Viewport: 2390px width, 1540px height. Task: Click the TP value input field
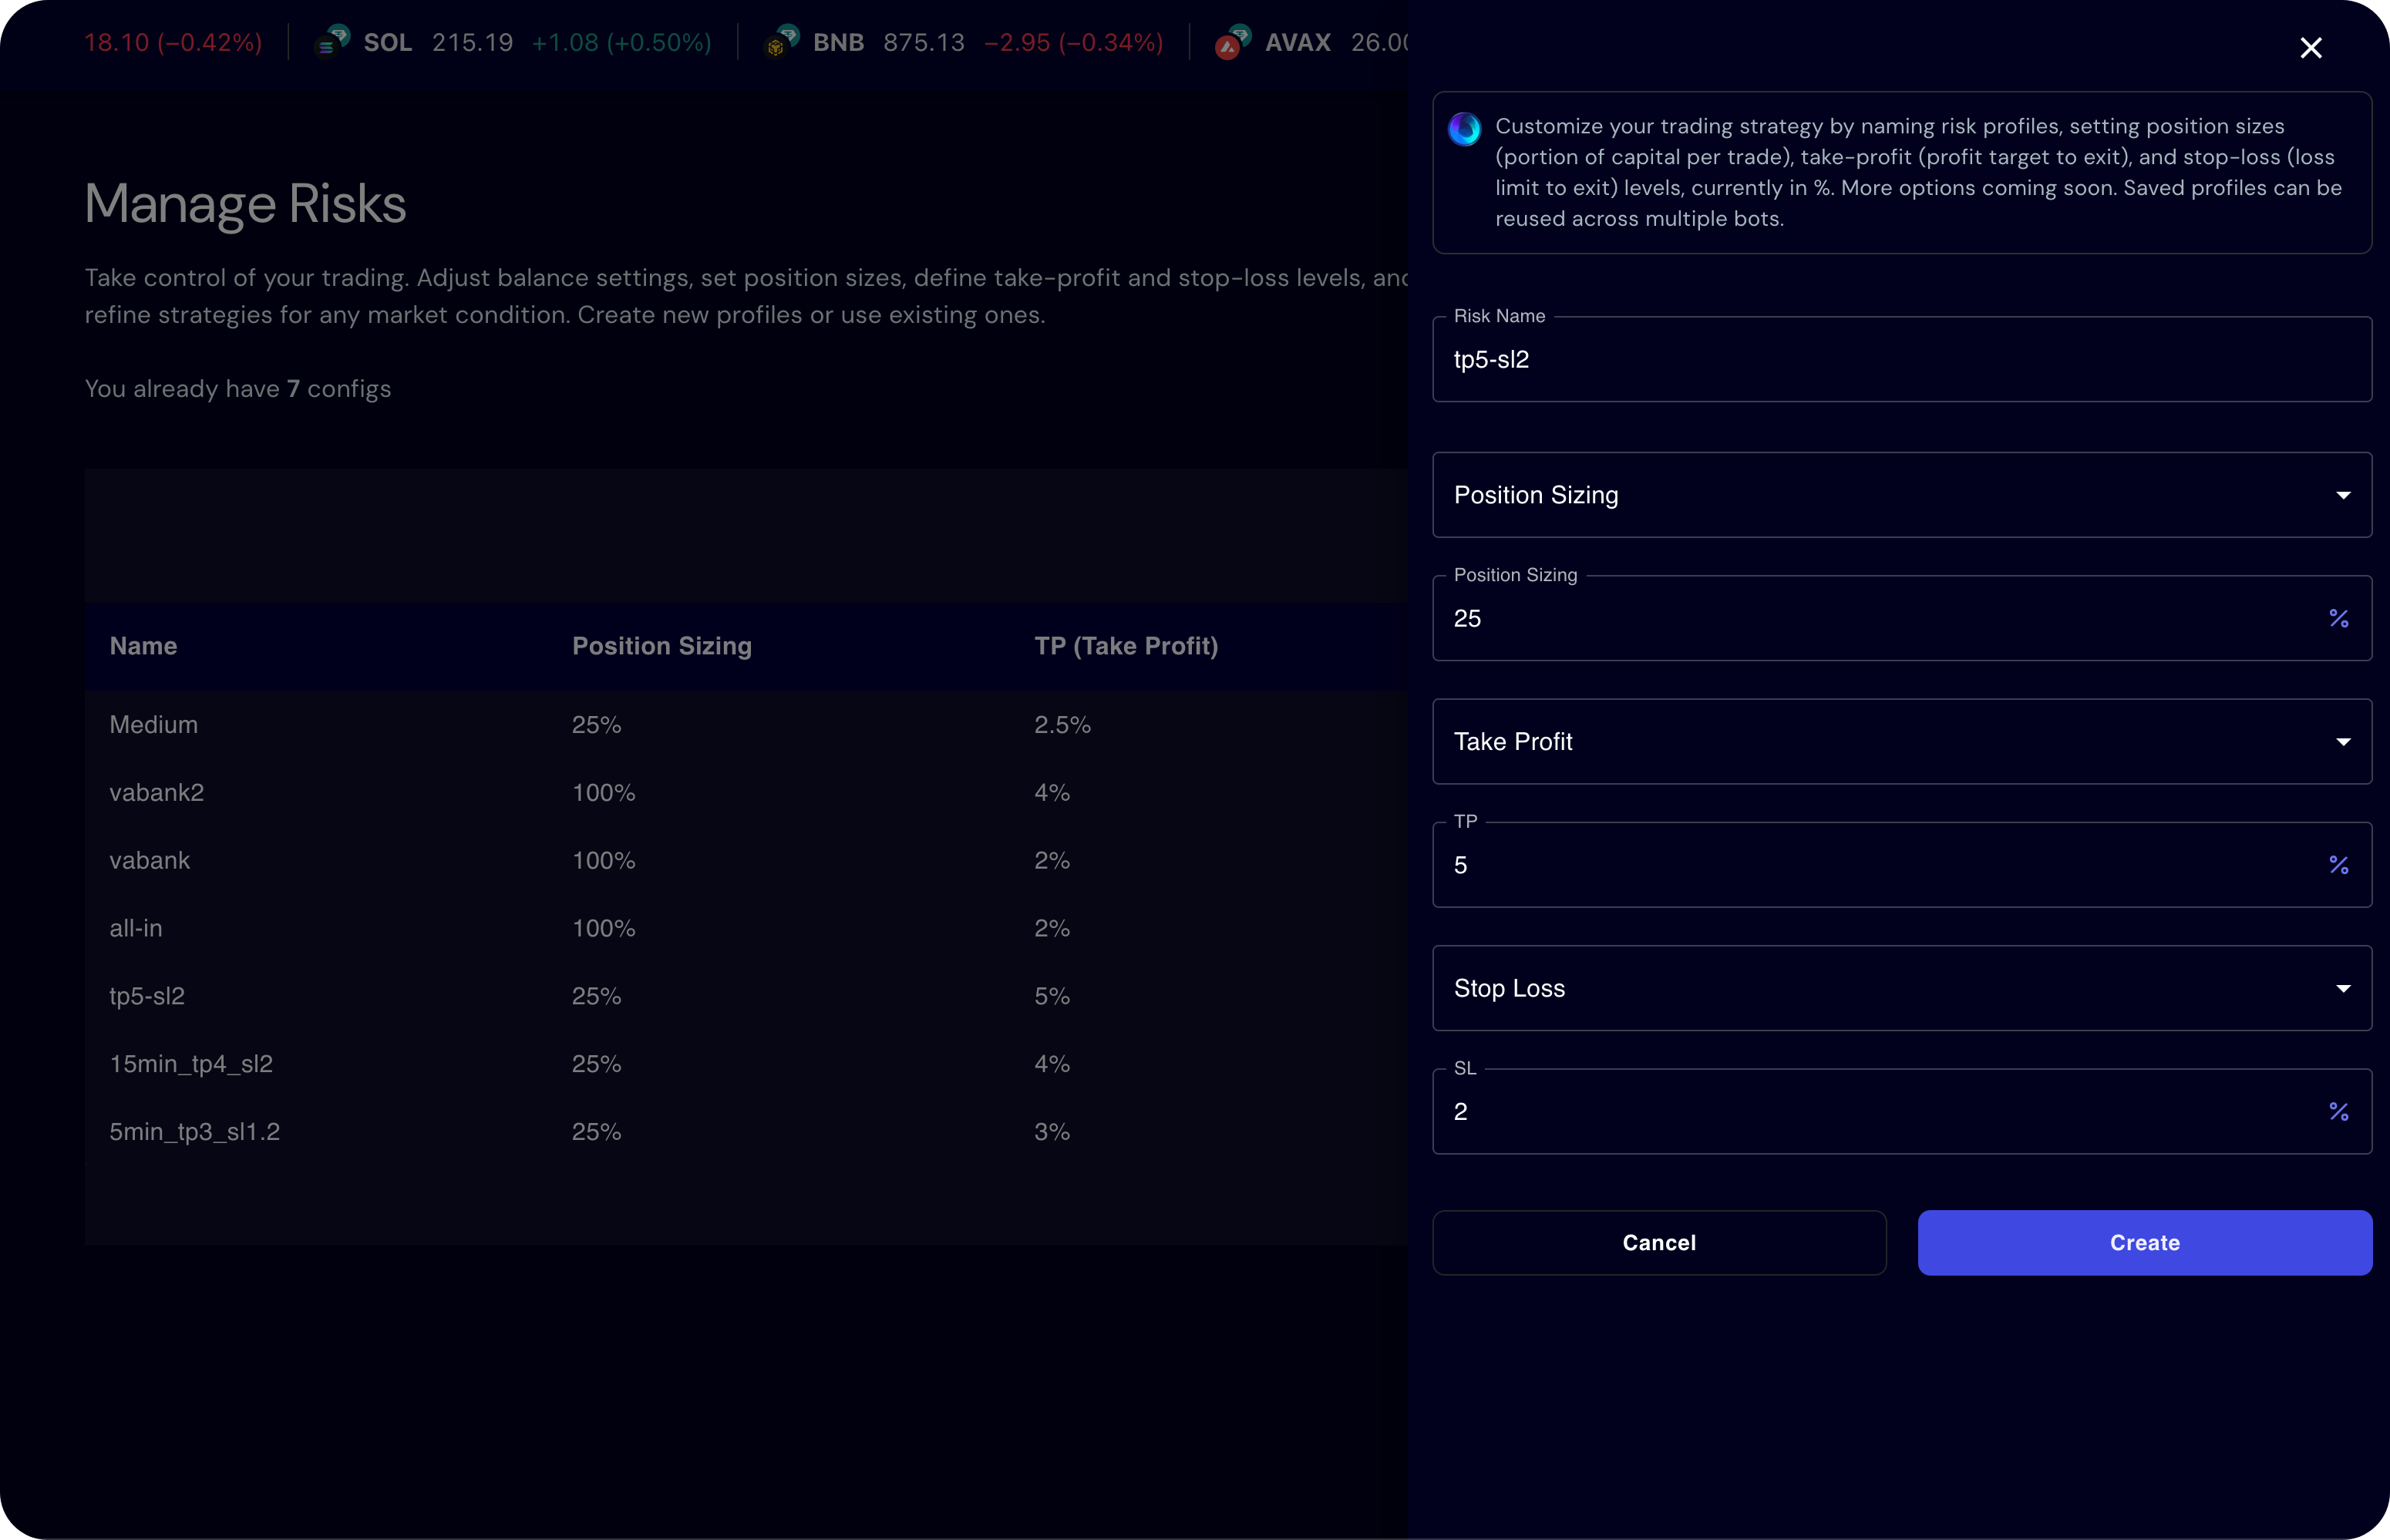tap(1880, 865)
